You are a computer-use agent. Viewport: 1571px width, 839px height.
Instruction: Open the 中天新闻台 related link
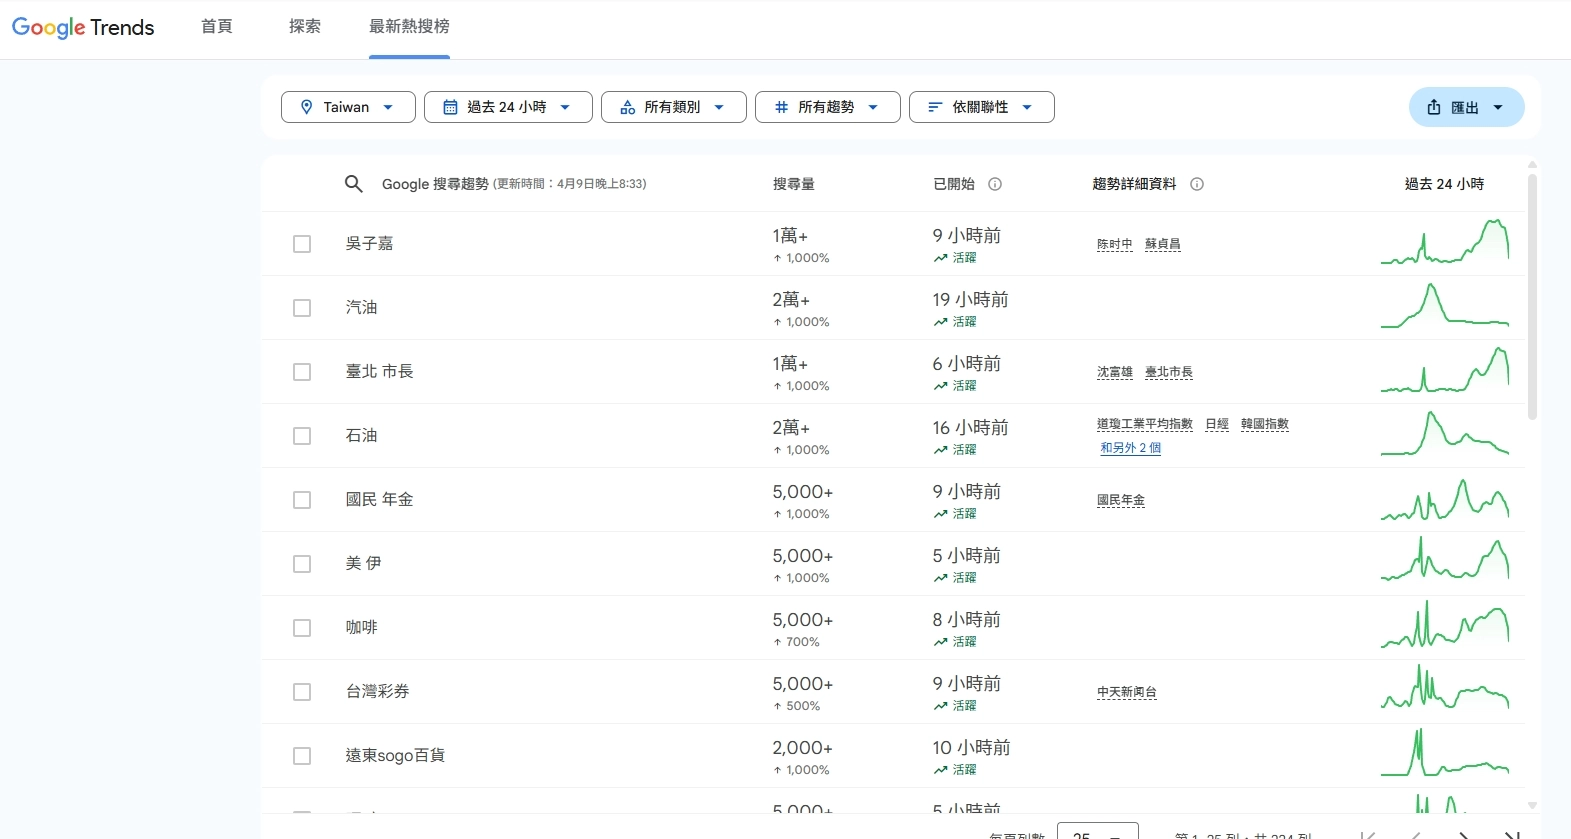1127,692
